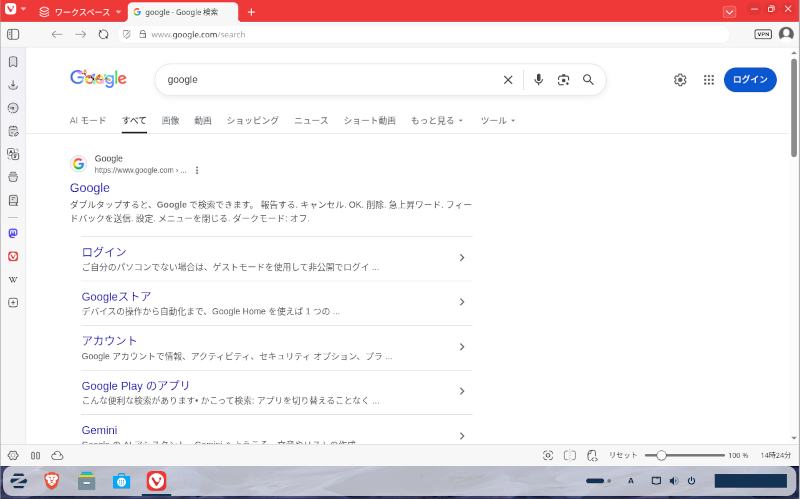The width and height of the screenshot is (800, 499).
Task: Open the Downloads panel
Action: tap(13, 85)
